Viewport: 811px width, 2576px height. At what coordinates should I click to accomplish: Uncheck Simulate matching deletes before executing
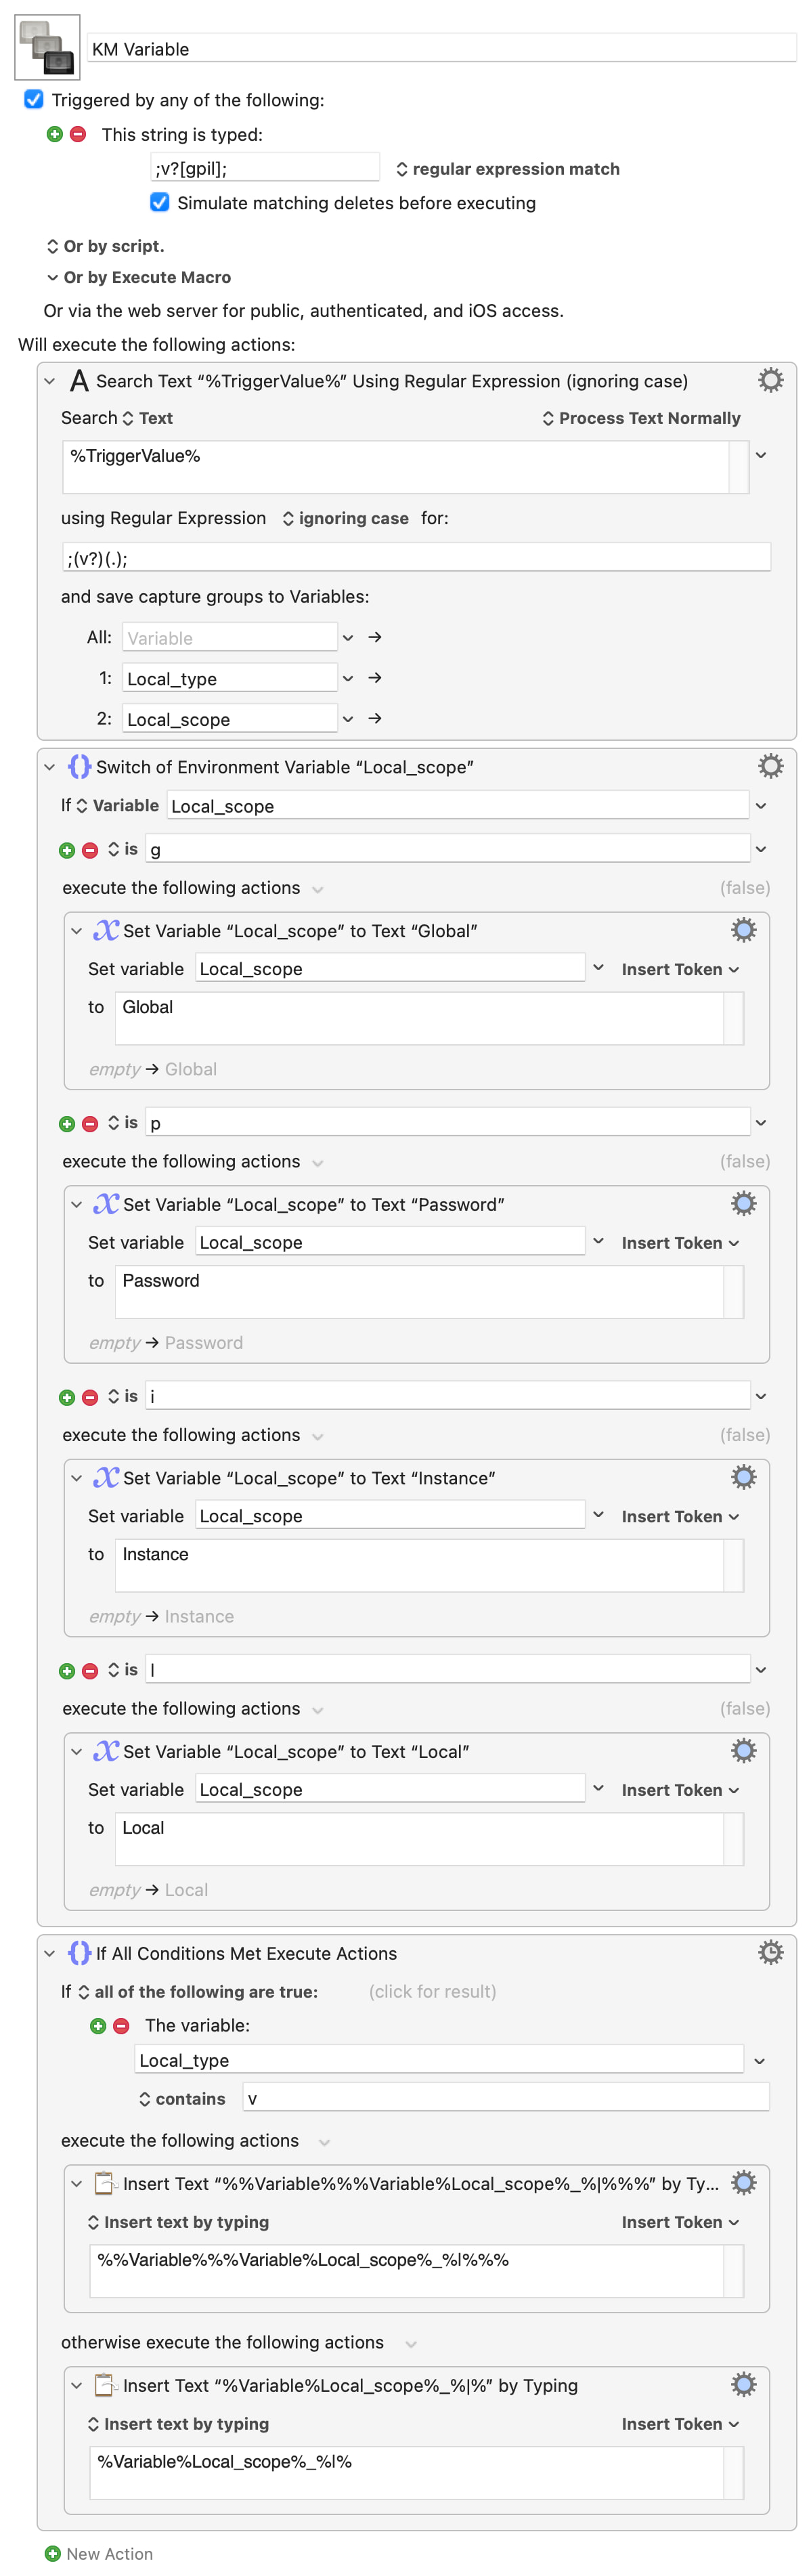159,202
